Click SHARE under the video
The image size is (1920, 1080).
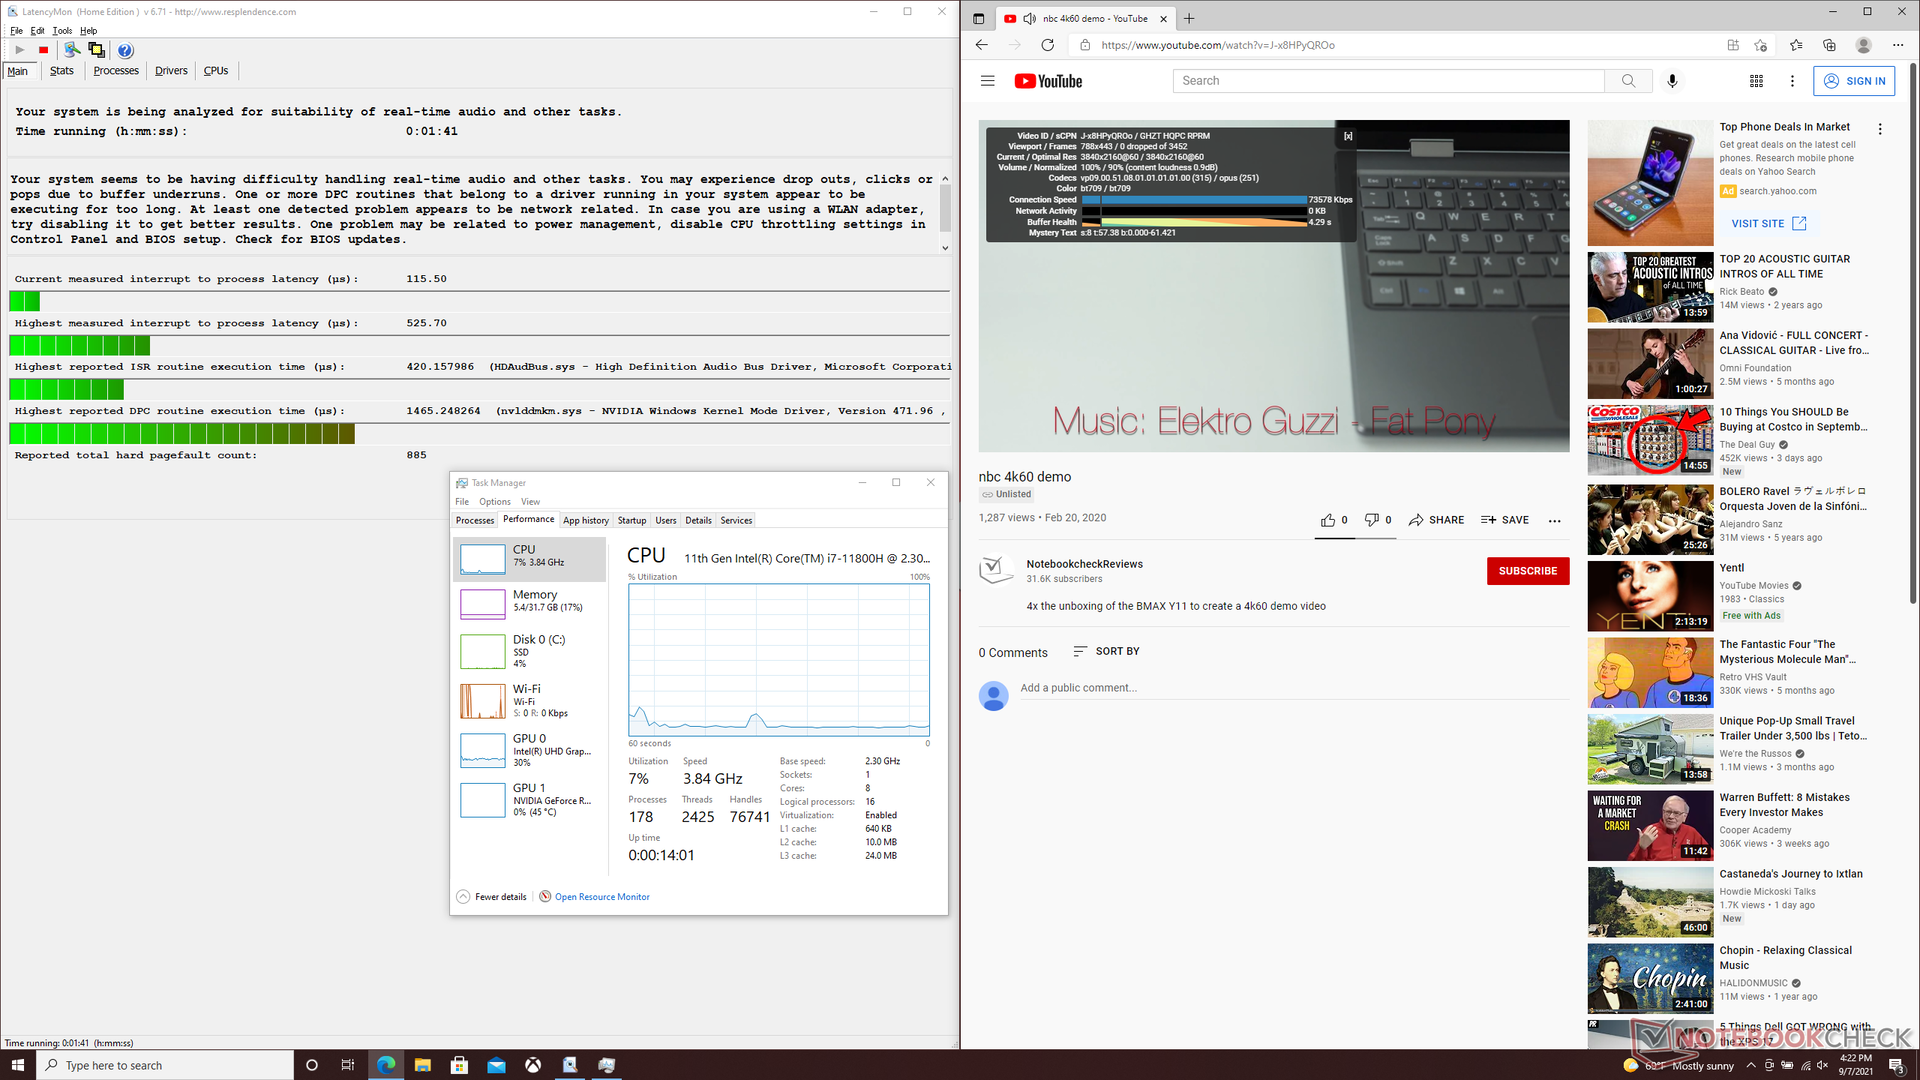pos(1436,520)
